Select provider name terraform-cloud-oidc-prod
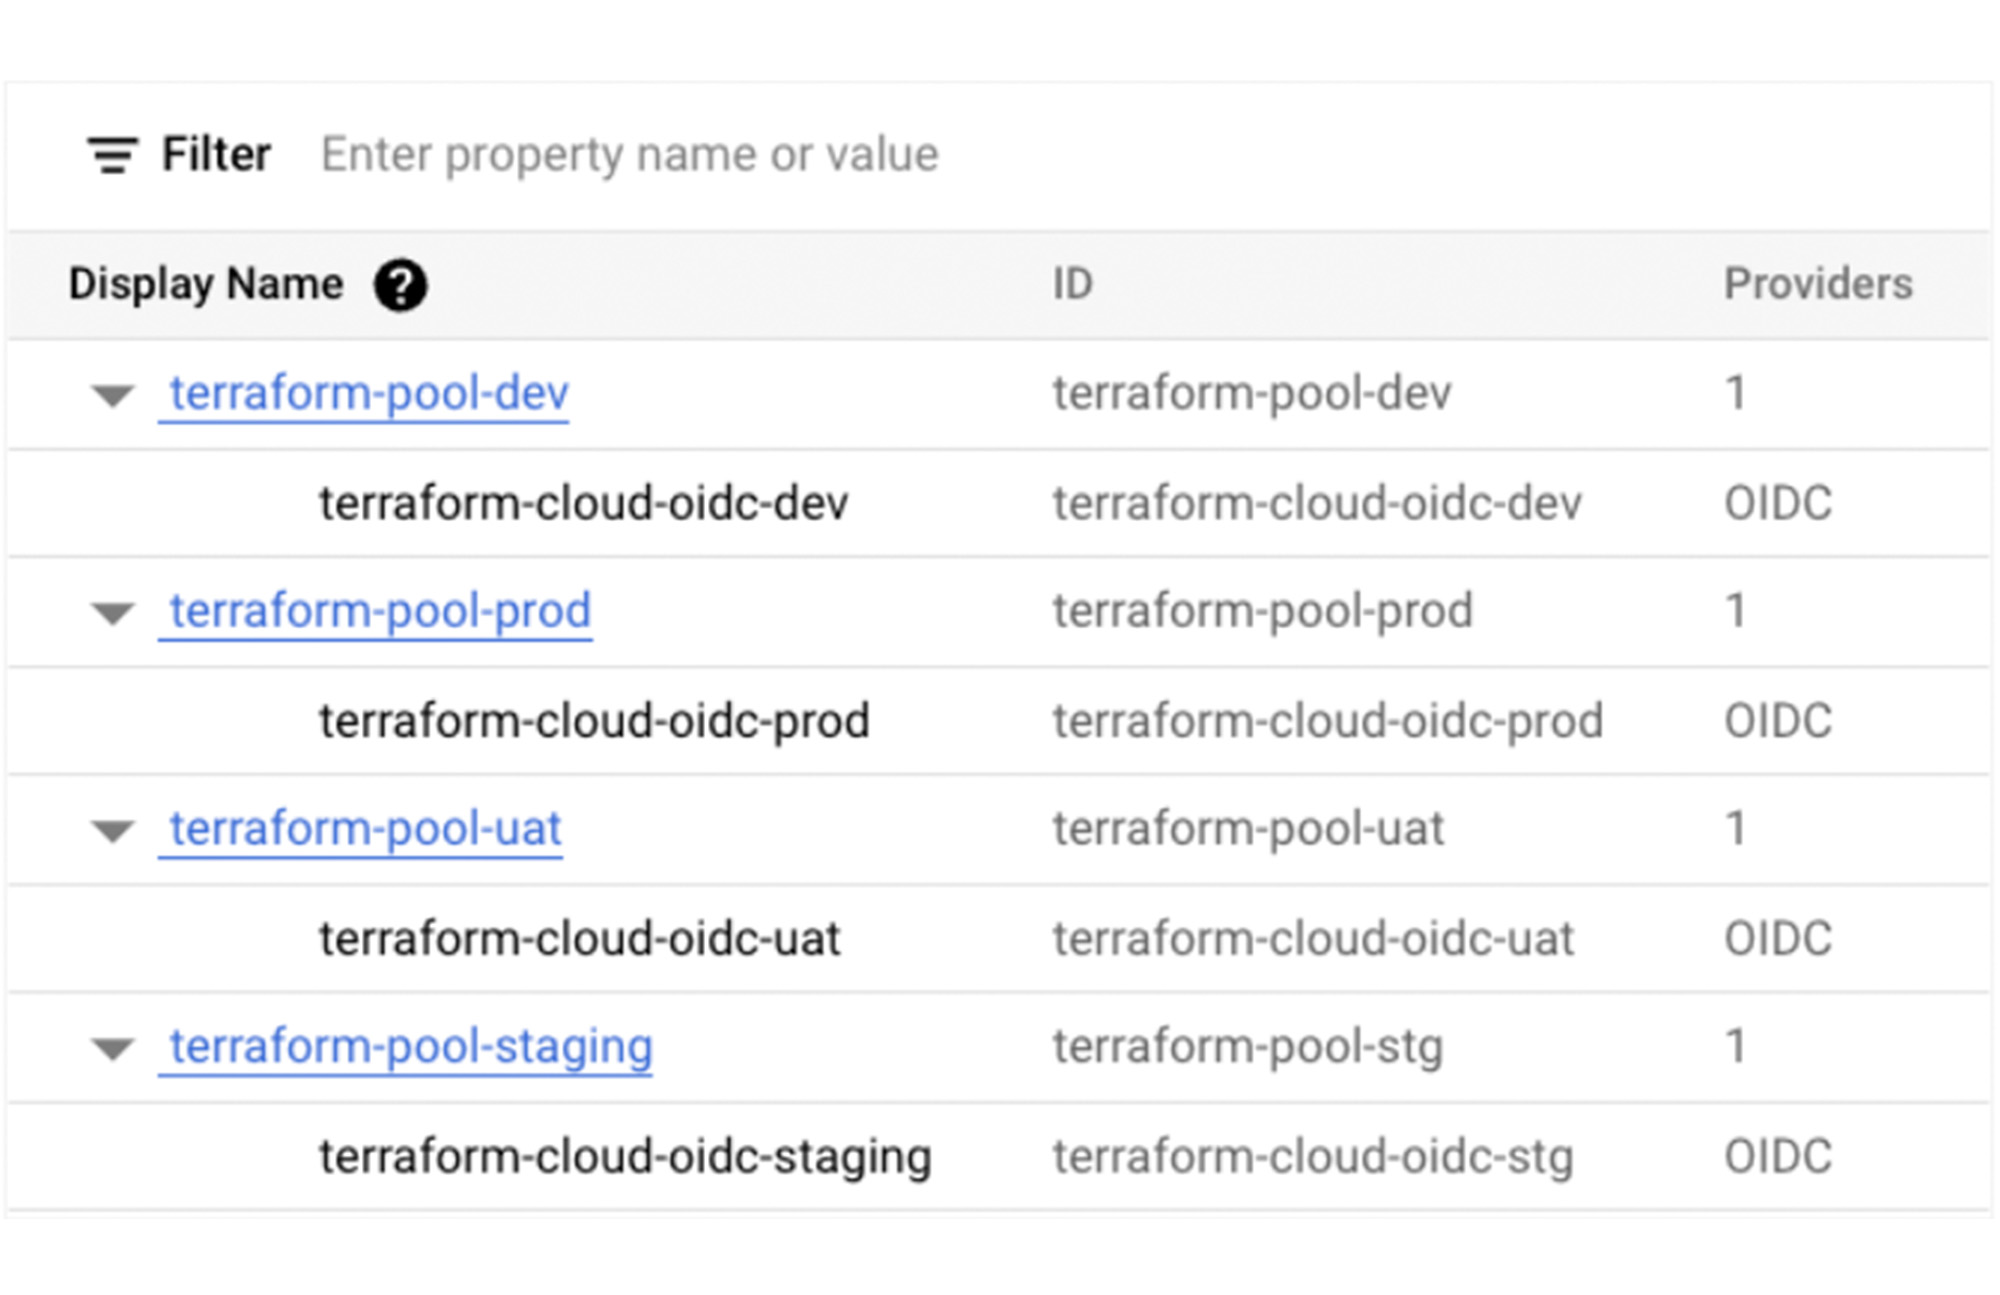This screenshot has width=2000, height=1295. tap(594, 721)
